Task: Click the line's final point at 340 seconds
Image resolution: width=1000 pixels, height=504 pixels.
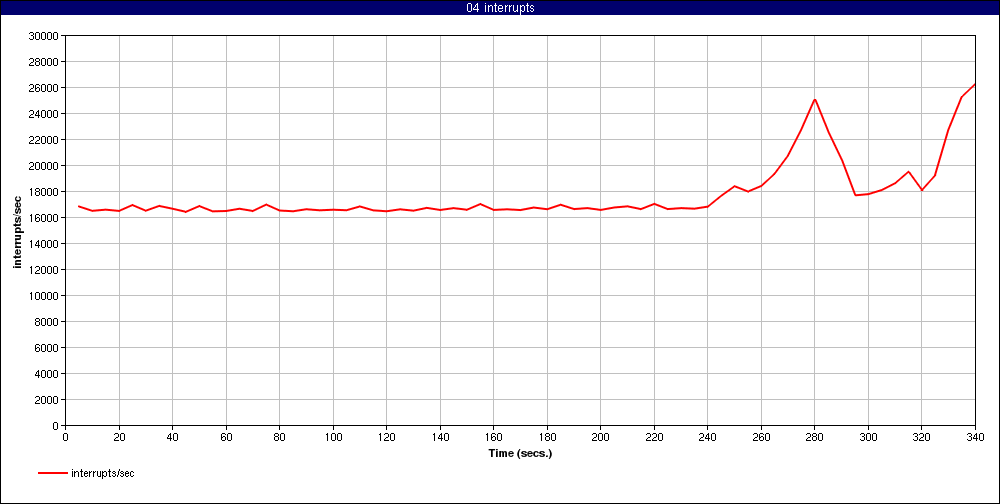Action: [975, 84]
